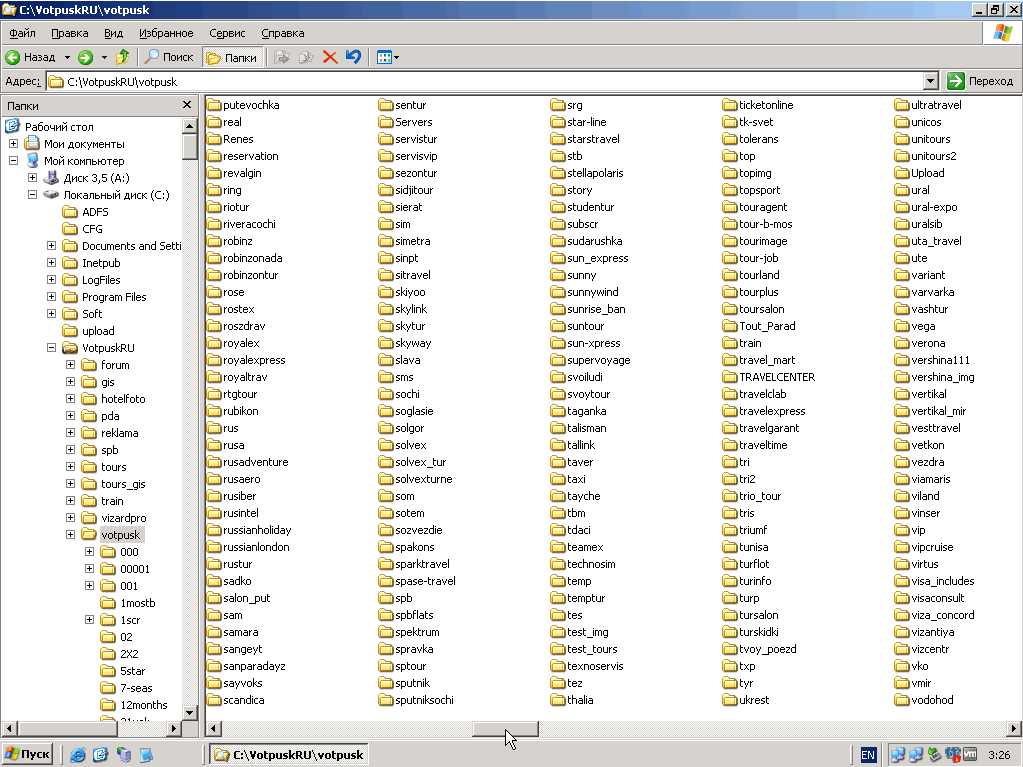1023x767 pixels.
Task: Select the 1mostb folder in tree
Action: pos(138,603)
